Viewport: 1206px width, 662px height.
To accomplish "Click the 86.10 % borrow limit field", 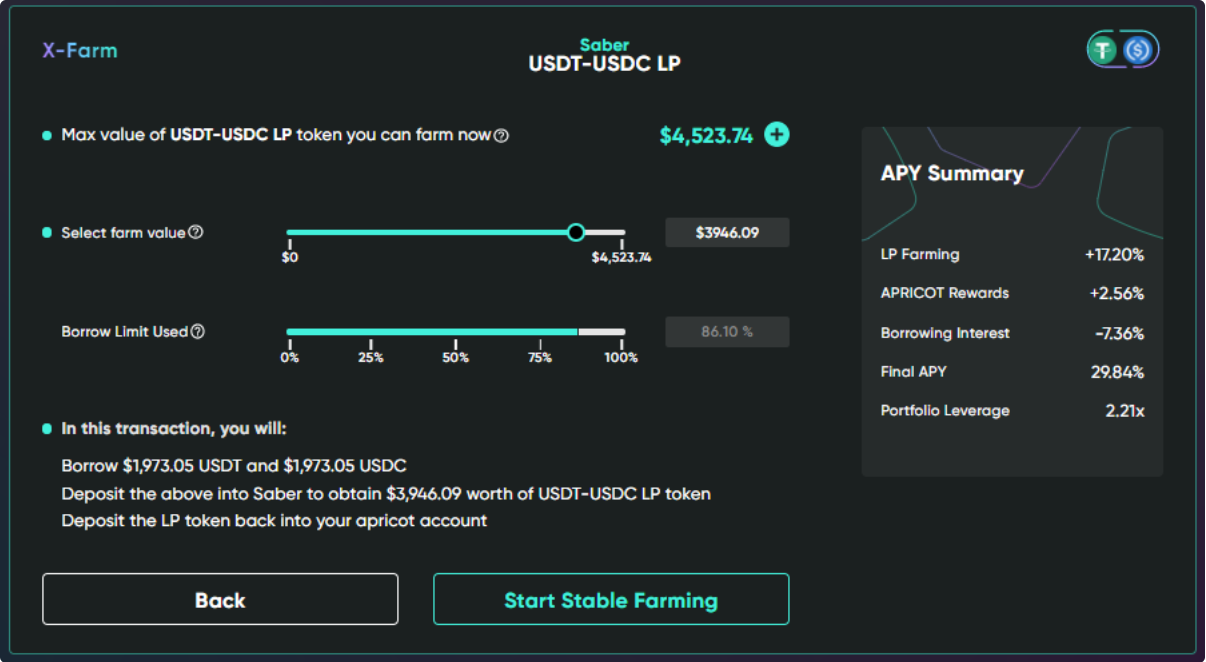I will tap(727, 332).
